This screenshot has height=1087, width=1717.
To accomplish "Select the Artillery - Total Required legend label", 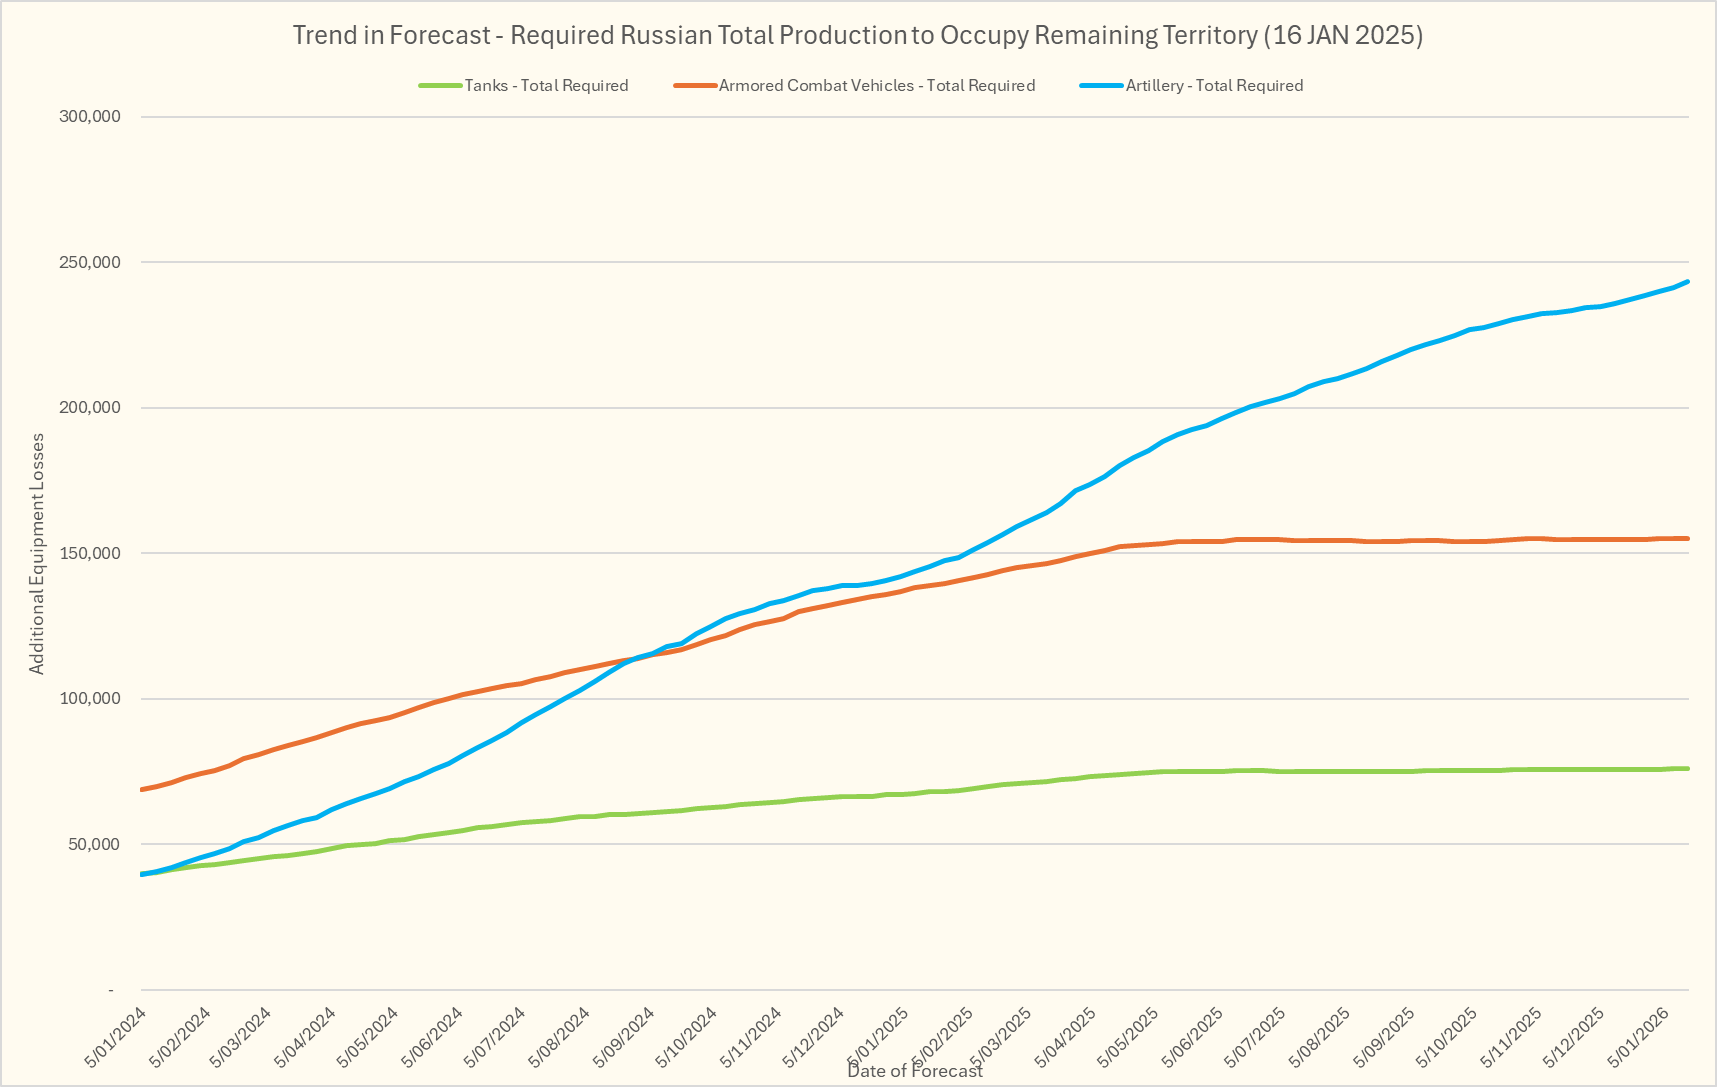I will click(1214, 86).
